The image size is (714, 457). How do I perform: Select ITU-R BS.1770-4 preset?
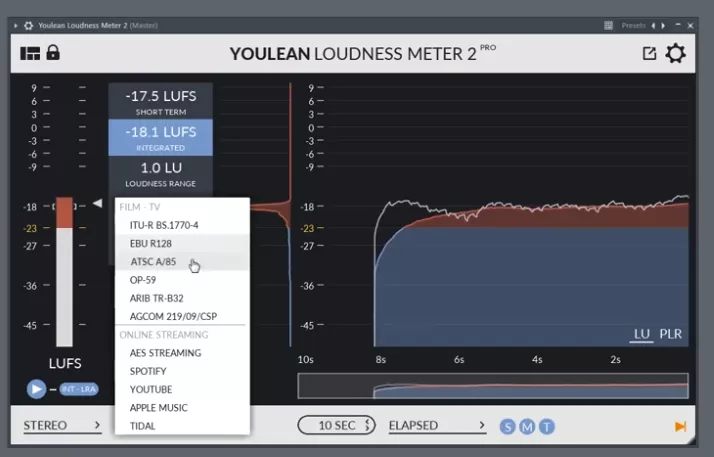[182, 225]
